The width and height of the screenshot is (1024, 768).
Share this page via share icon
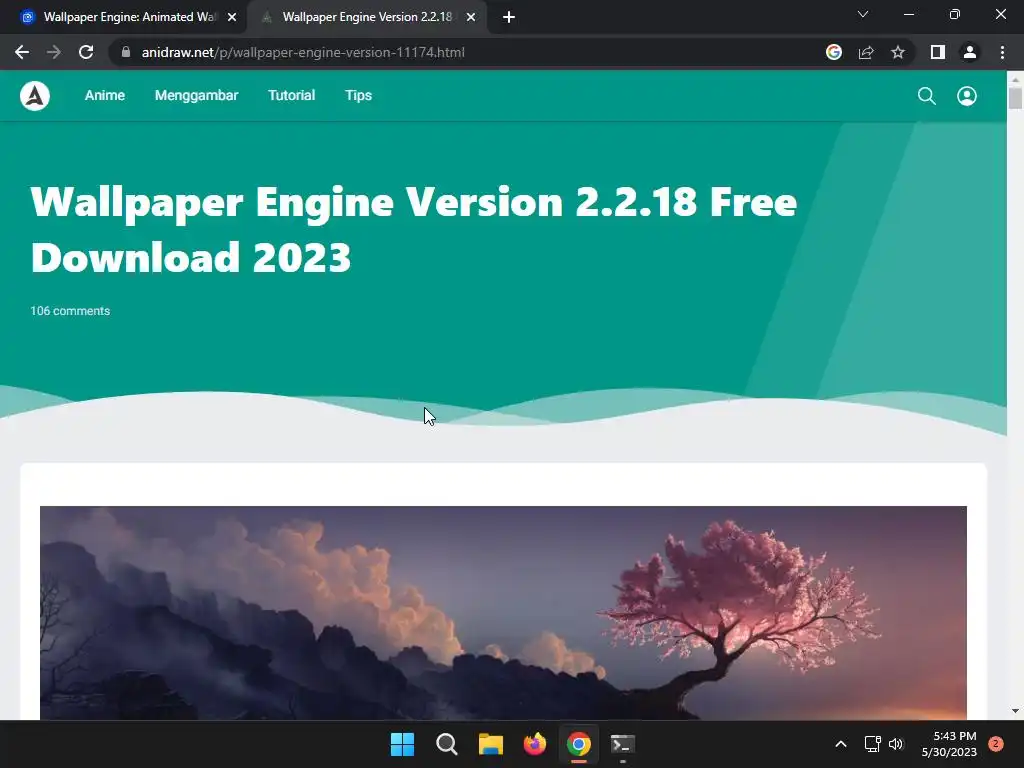tap(866, 52)
